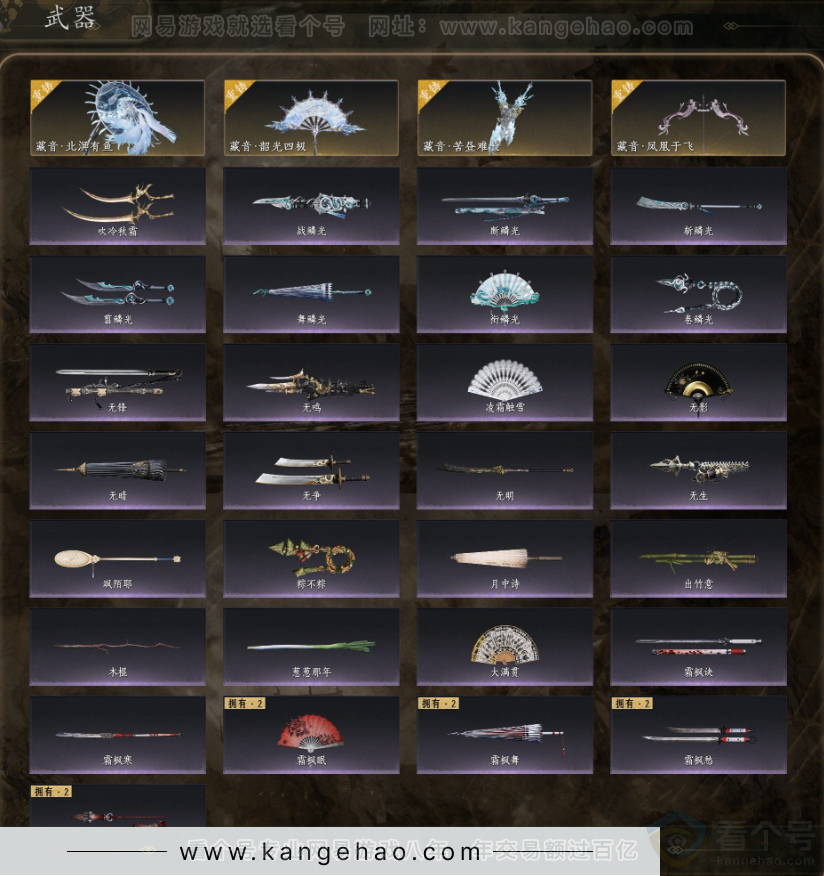
Task: Click the www.kangehao.com link at bottom
Action: pos(330,852)
